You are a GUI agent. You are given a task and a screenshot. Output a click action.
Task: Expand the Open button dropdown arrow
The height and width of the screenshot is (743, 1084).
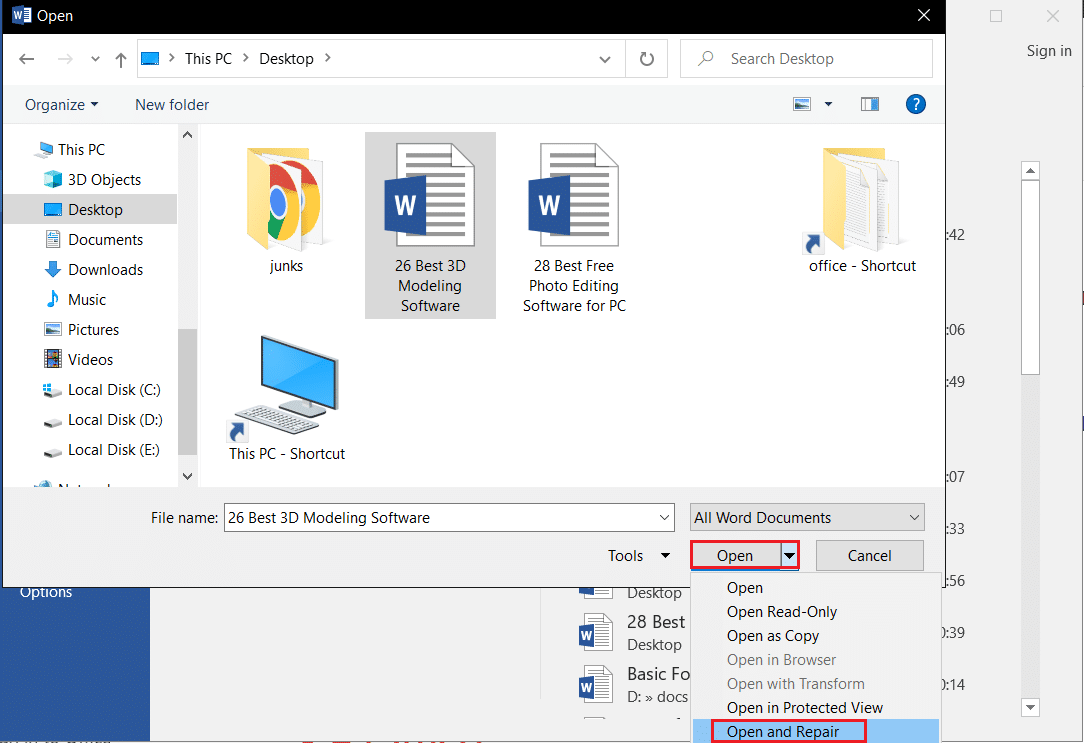point(789,556)
